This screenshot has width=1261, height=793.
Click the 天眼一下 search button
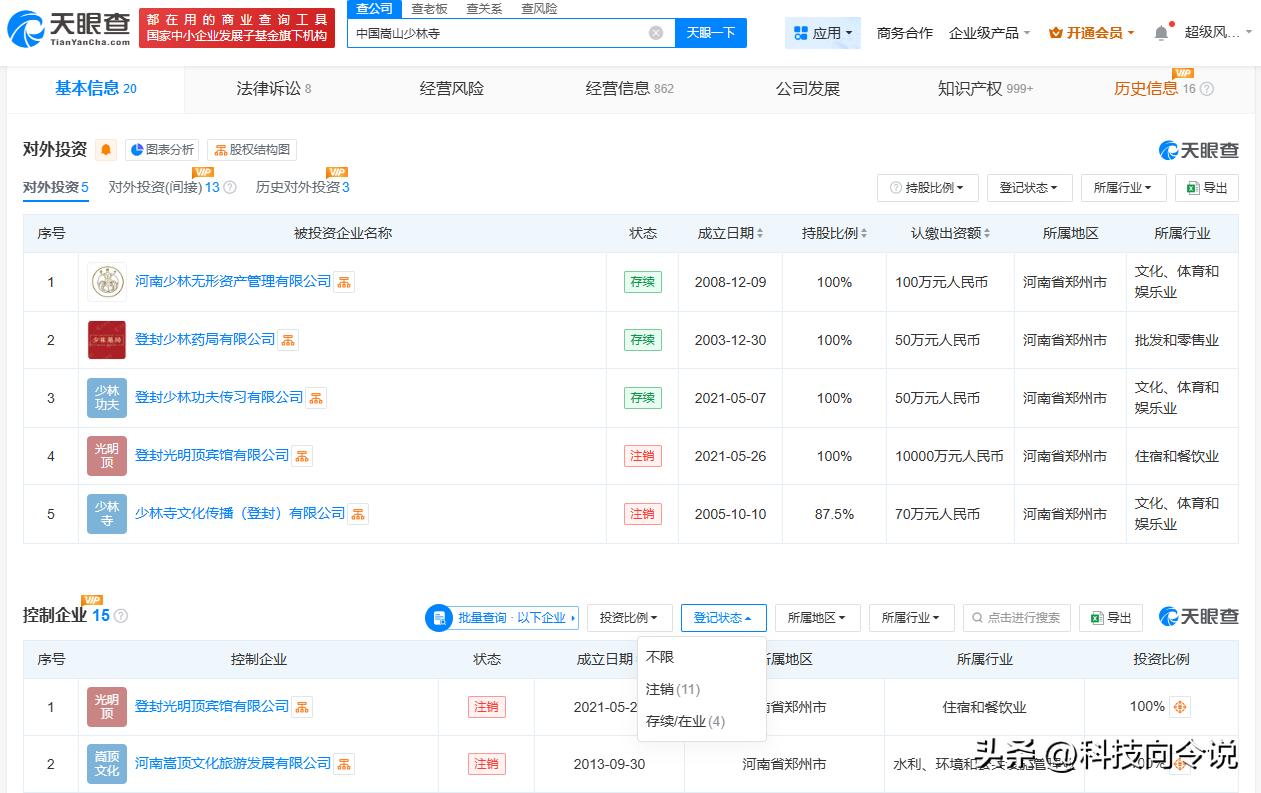711,33
